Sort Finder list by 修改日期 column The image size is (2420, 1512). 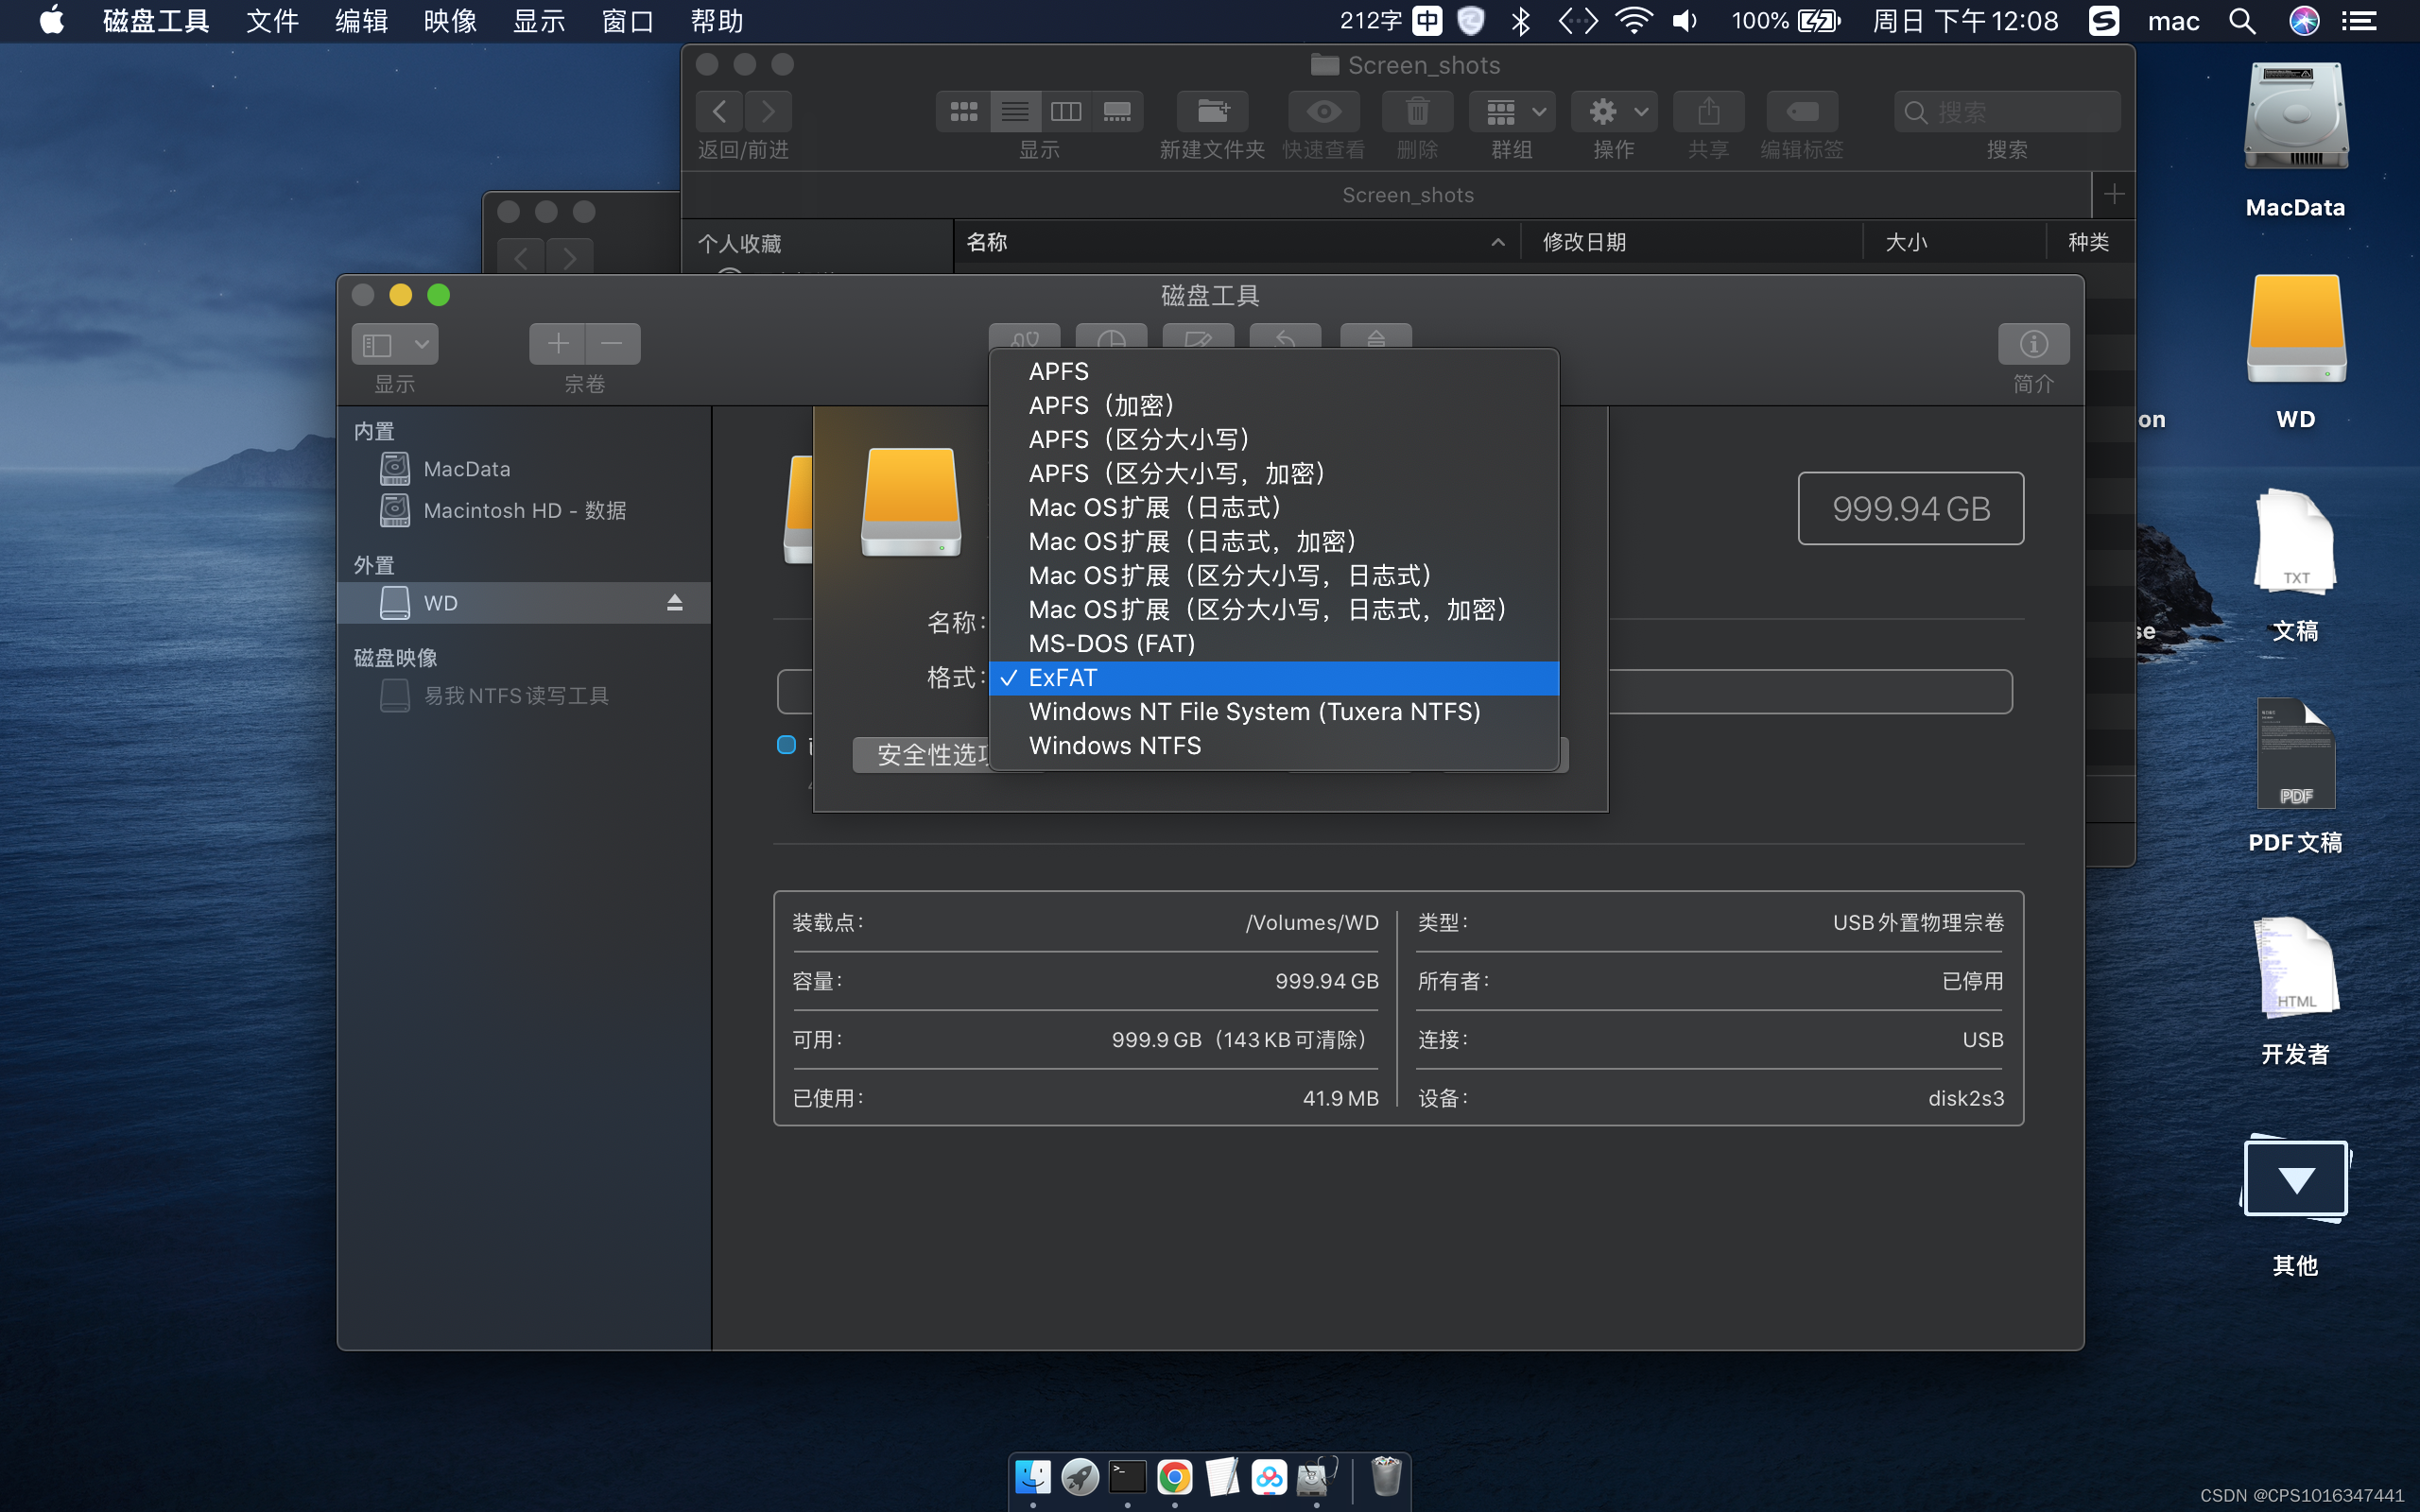(1584, 242)
